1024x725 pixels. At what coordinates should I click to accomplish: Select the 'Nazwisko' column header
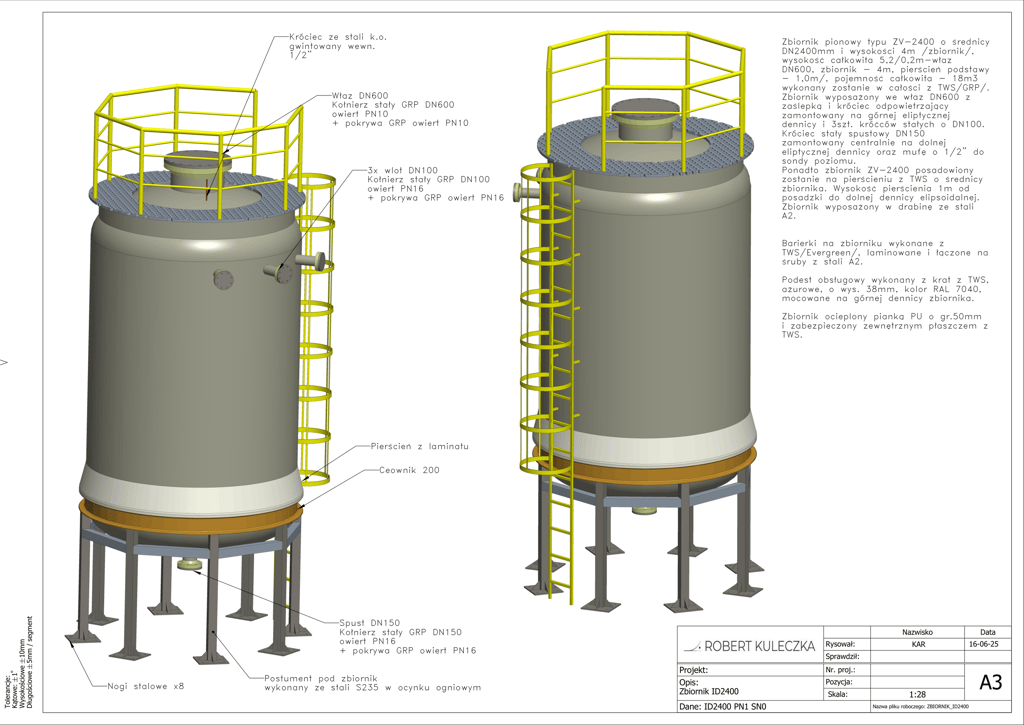point(918,632)
